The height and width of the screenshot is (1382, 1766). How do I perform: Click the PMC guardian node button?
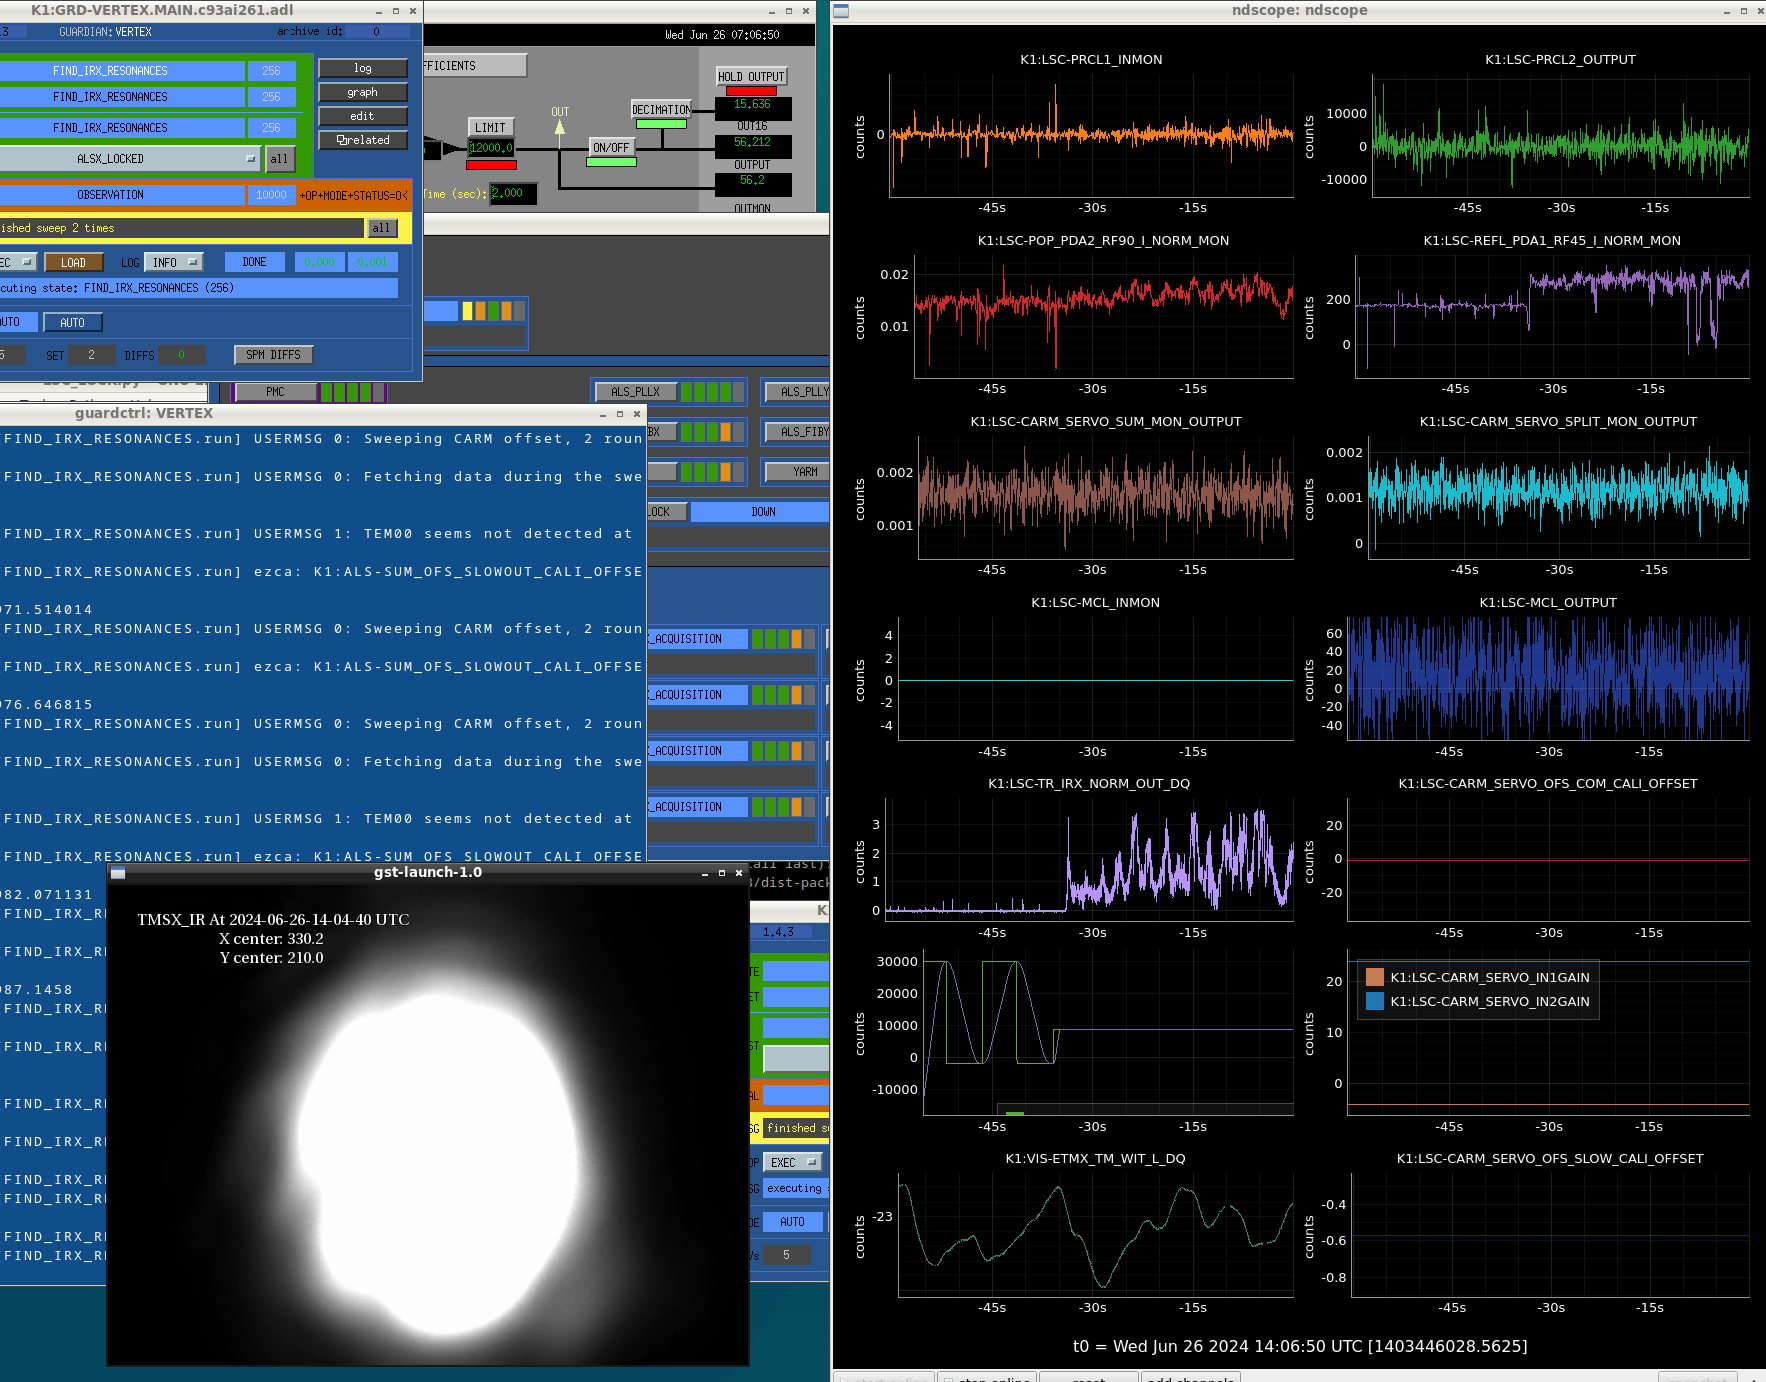click(276, 392)
